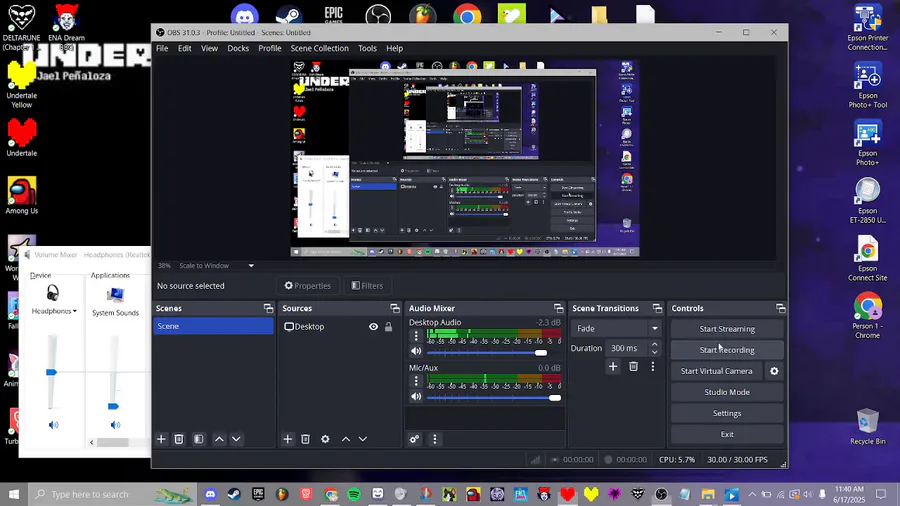Click the transition Duration 300 ms field

626,348
